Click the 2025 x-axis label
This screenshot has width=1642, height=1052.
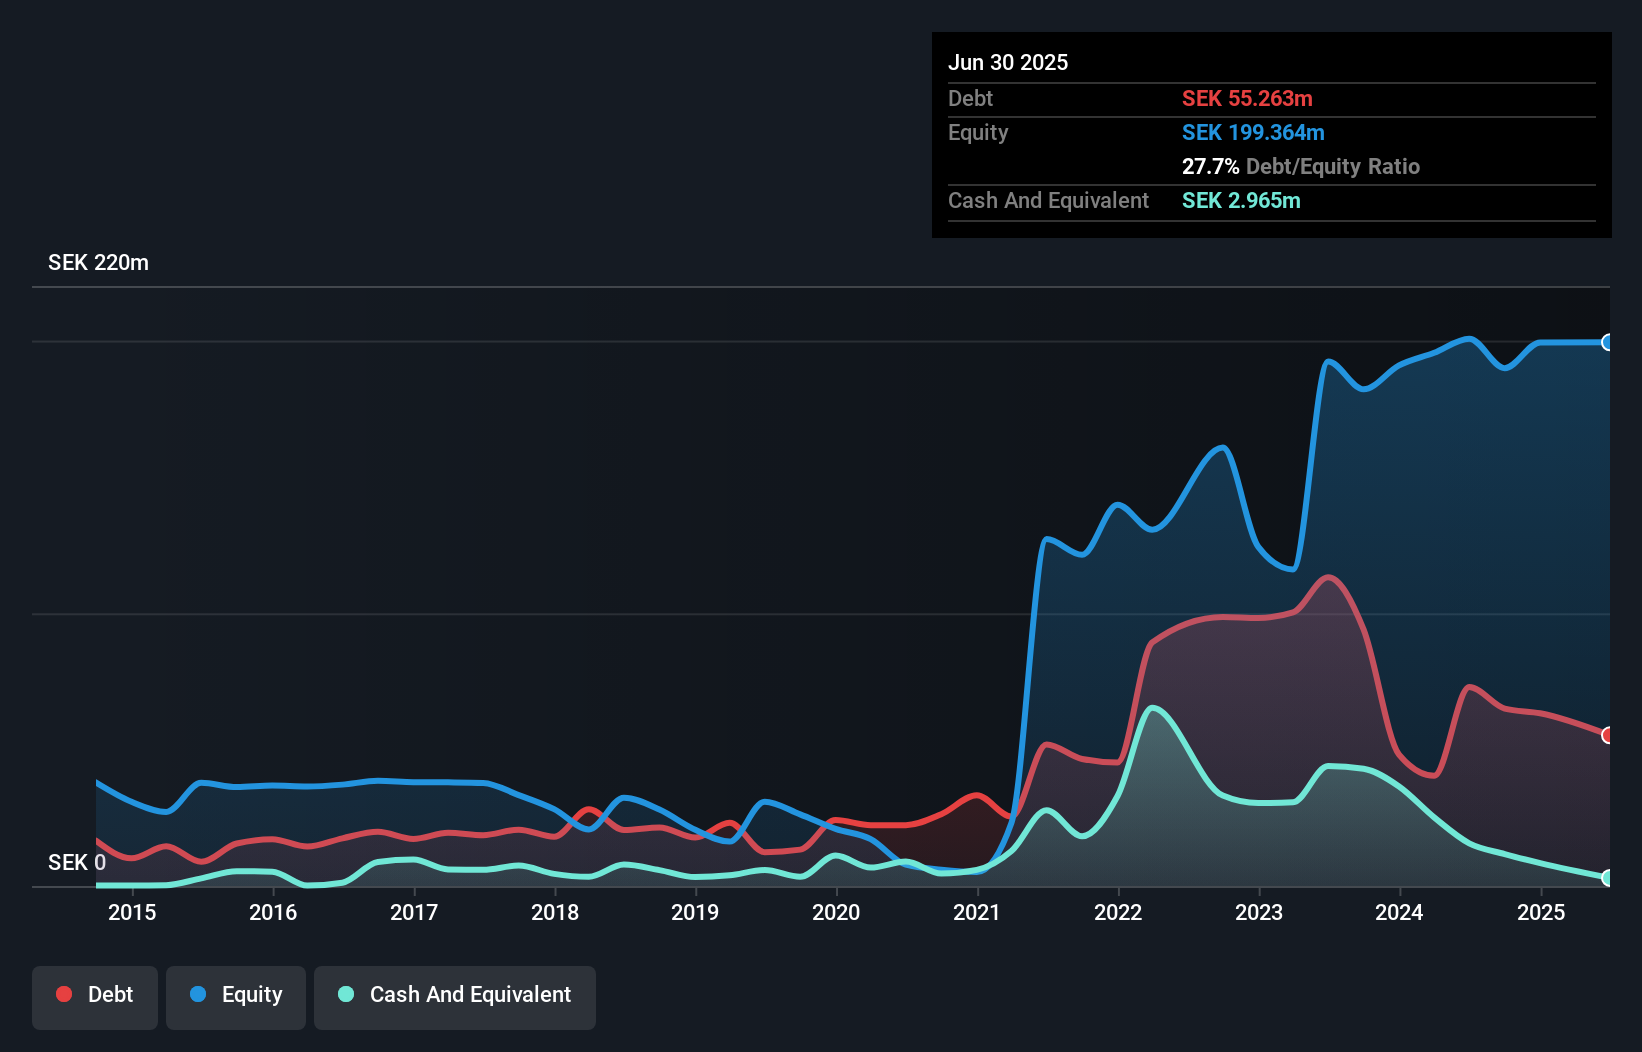(1541, 912)
